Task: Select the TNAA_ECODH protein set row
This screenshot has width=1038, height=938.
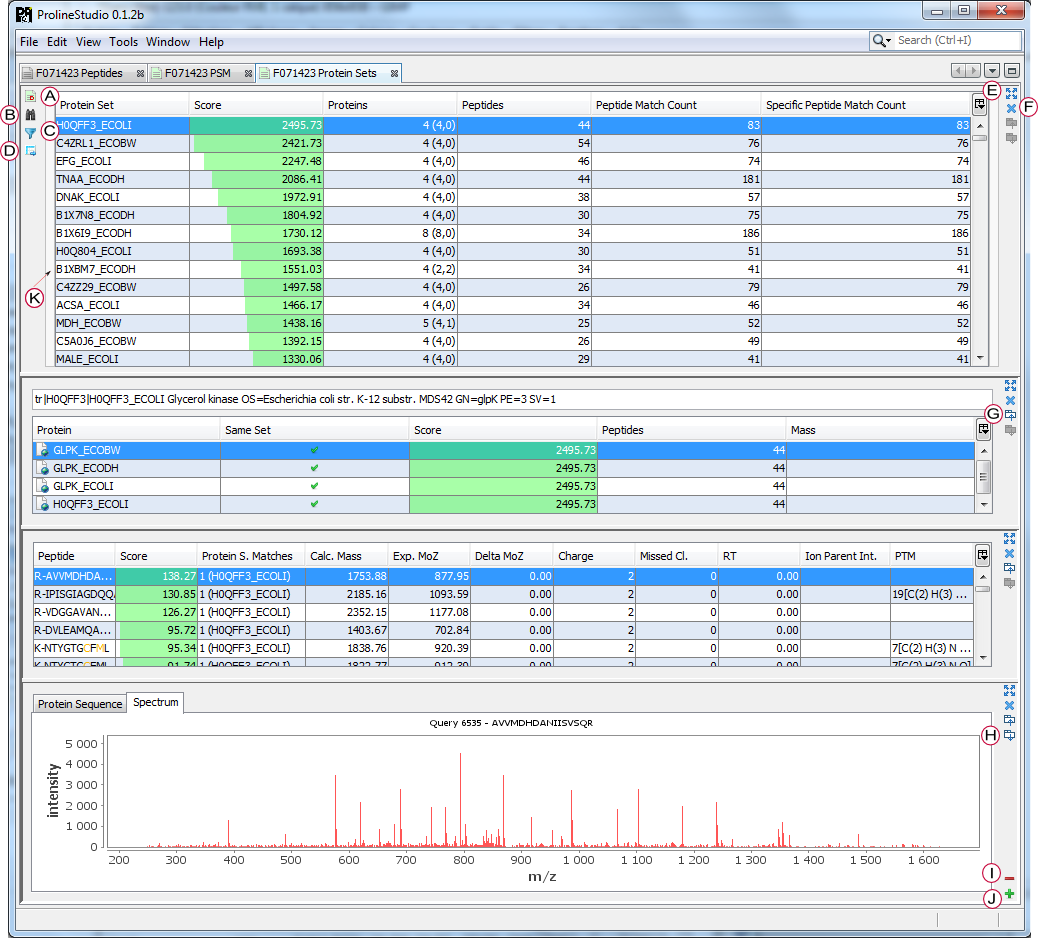Action: [x=120, y=179]
